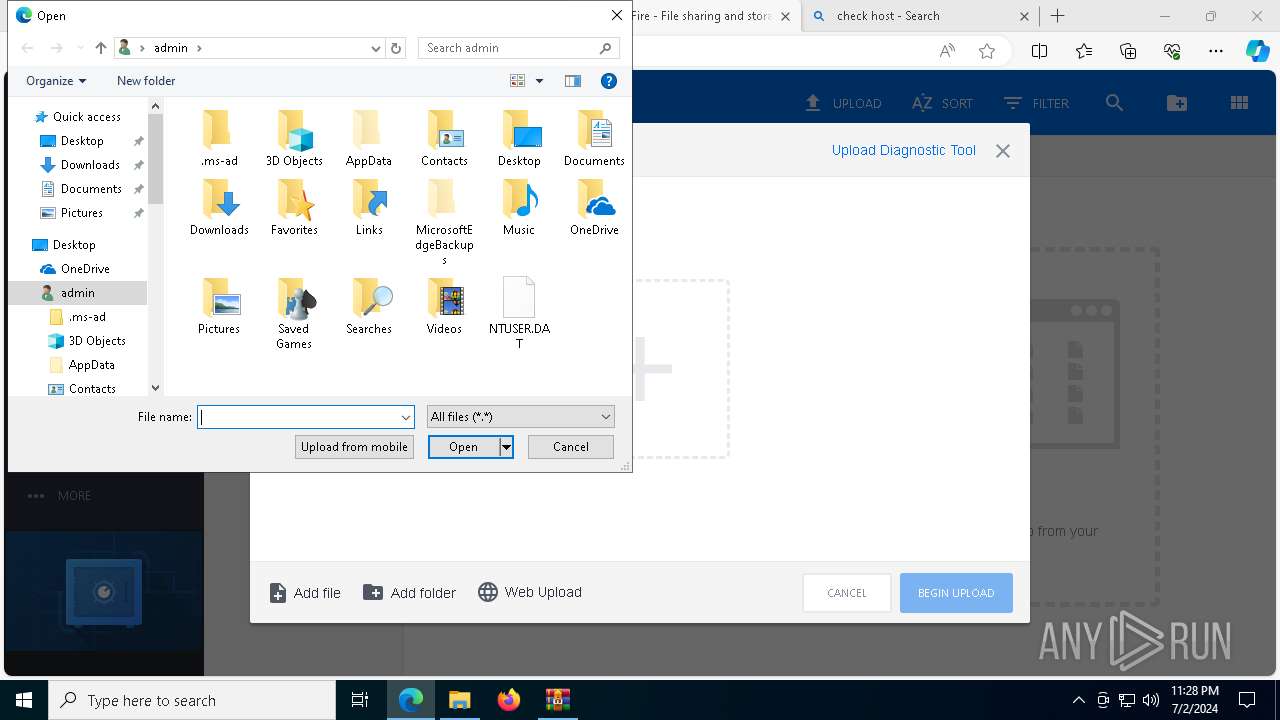The image size is (1280, 720).
Task: Open the Upload Diagnostic Tool link
Action: click(x=904, y=150)
